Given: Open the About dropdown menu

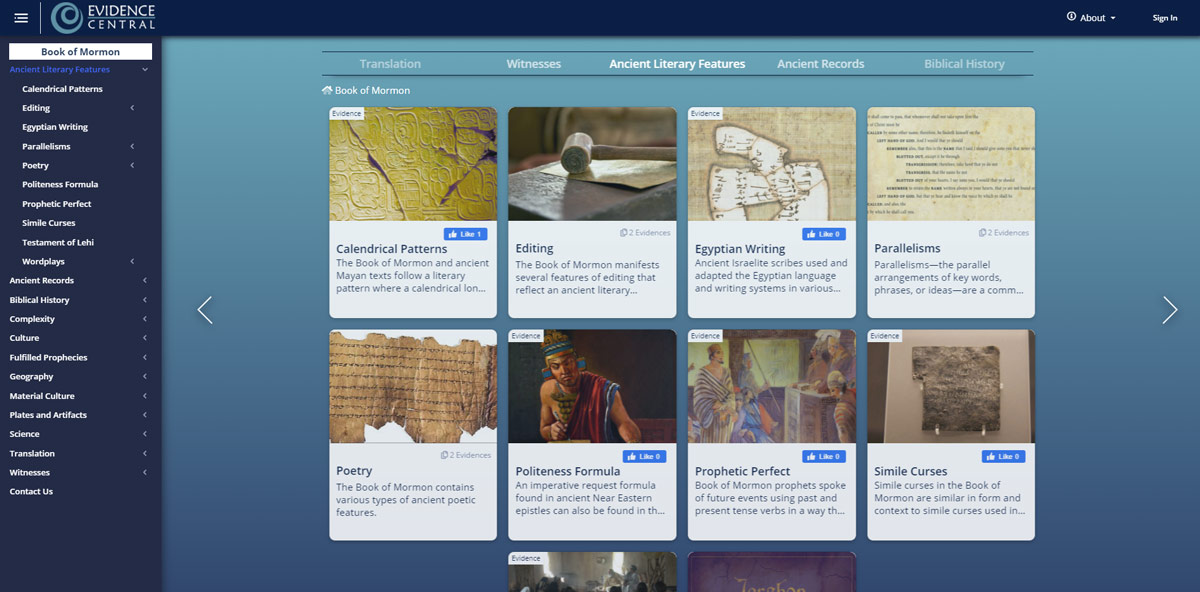Looking at the screenshot, I should pos(1091,18).
